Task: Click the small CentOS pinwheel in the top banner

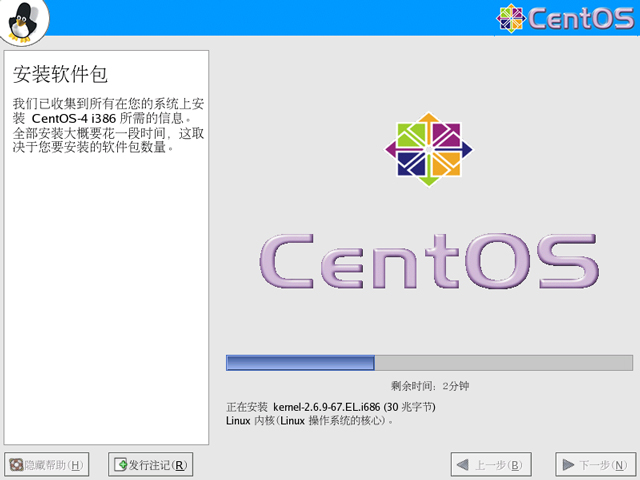Action: [x=511, y=18]
